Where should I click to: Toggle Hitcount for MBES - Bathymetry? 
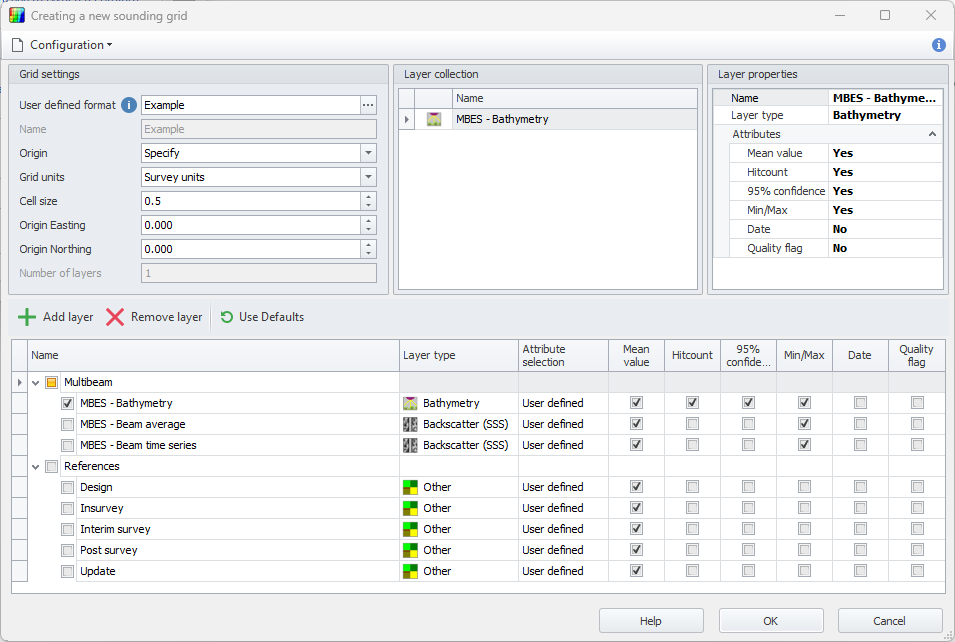click(x=692, y=403)
